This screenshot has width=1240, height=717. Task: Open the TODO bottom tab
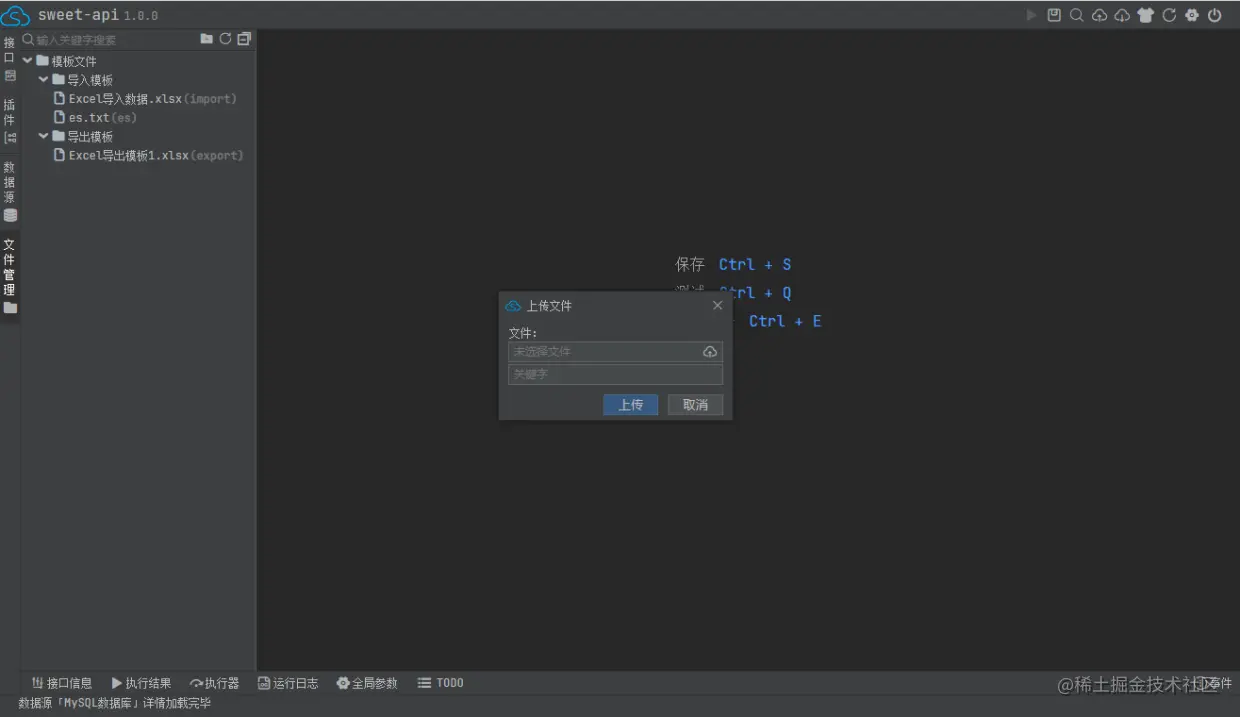pyautogui.click(x=441, y=683)
